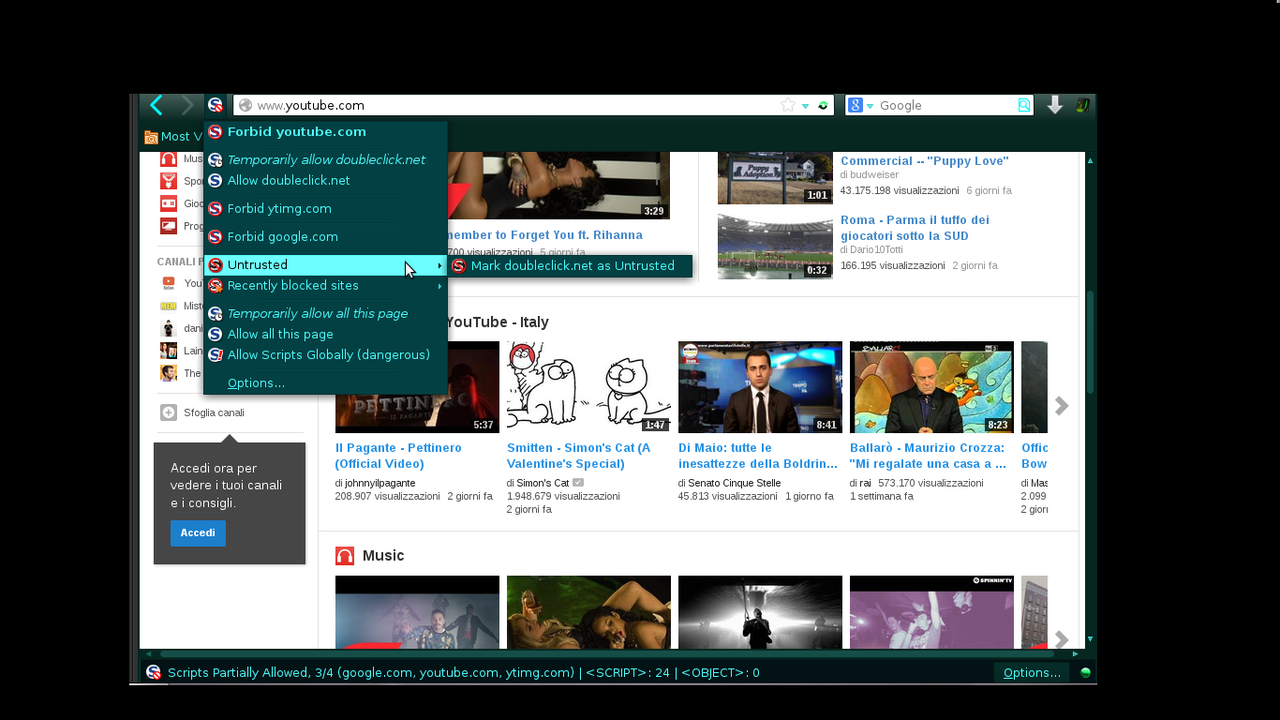Open the Sfoglia canali link
This screenshot has width=1280, height=720.
point(214,413)
